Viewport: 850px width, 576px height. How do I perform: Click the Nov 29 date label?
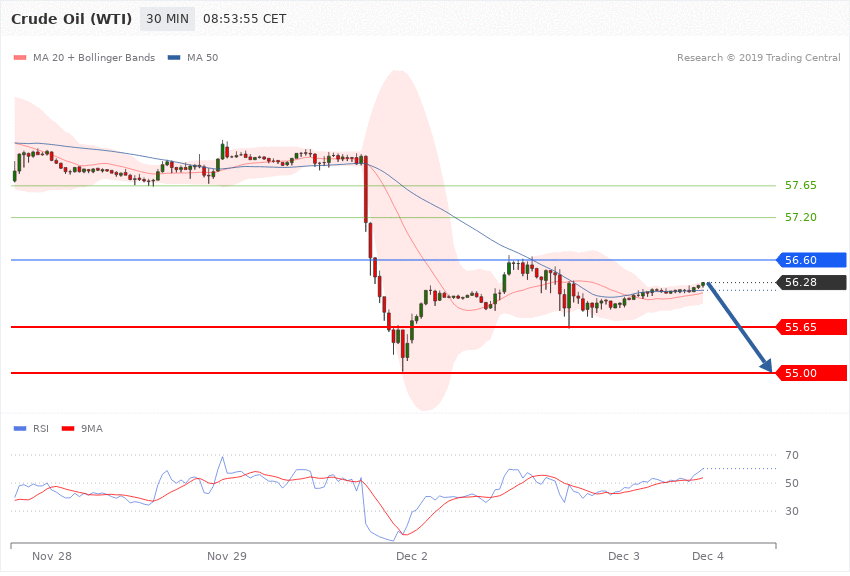point(227,556)
